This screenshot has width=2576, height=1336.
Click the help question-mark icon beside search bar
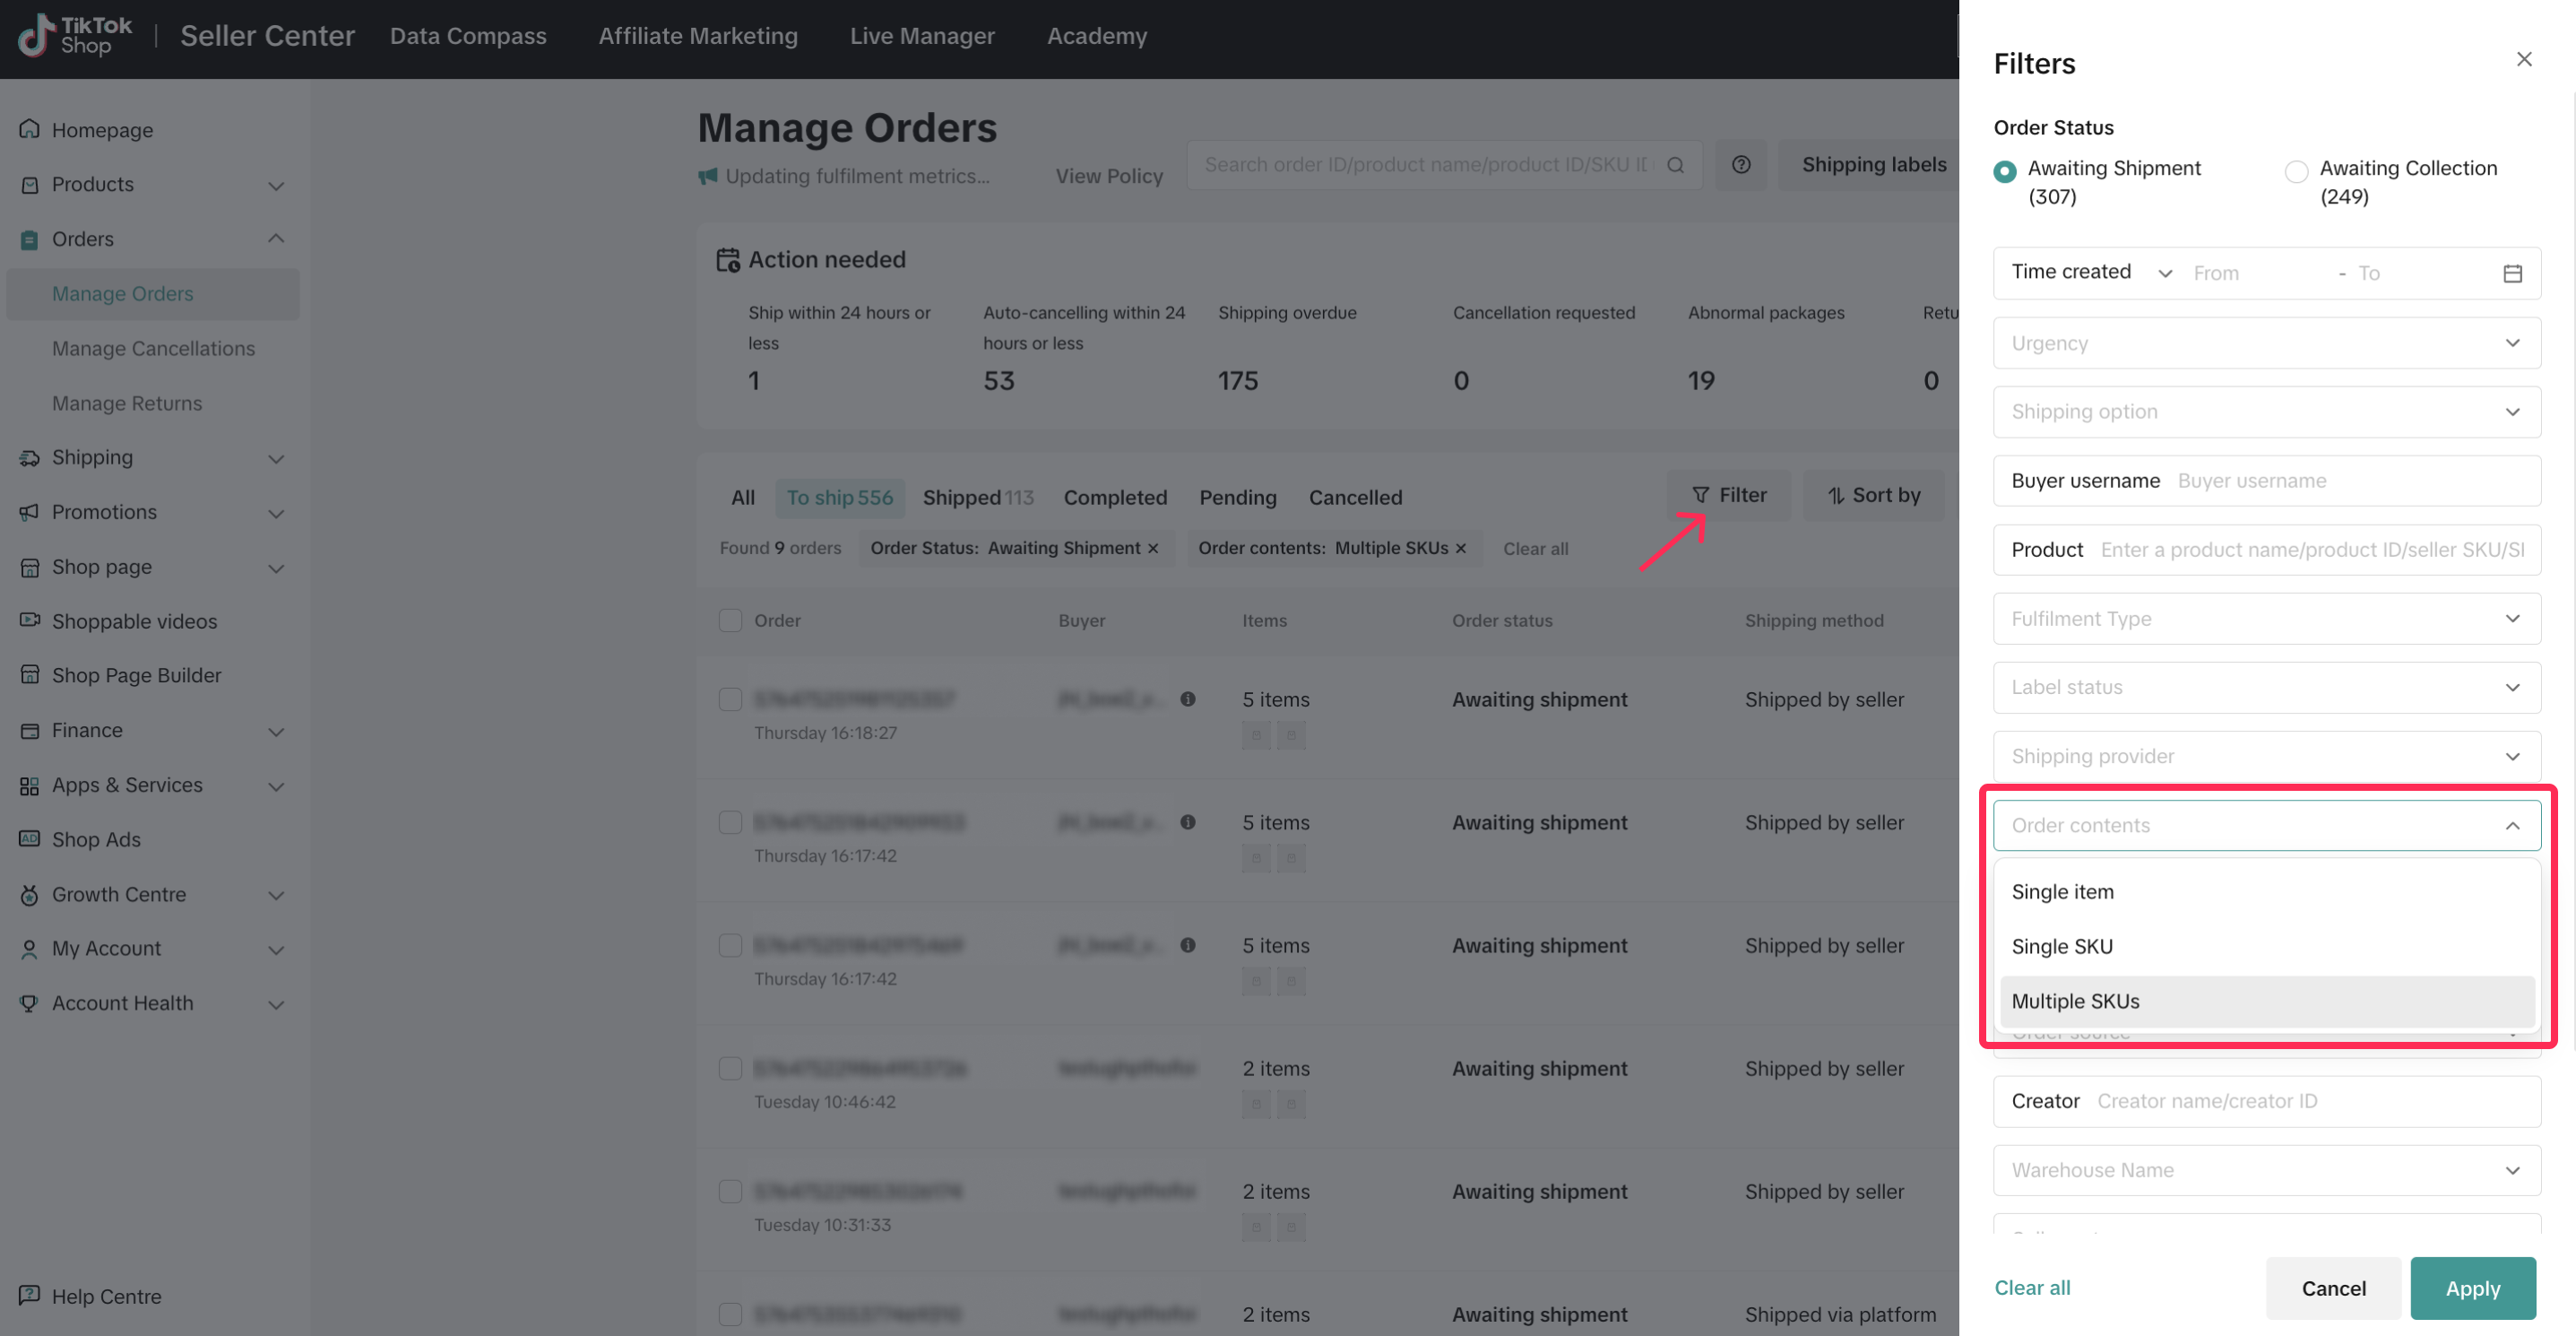pos(1741,165)
